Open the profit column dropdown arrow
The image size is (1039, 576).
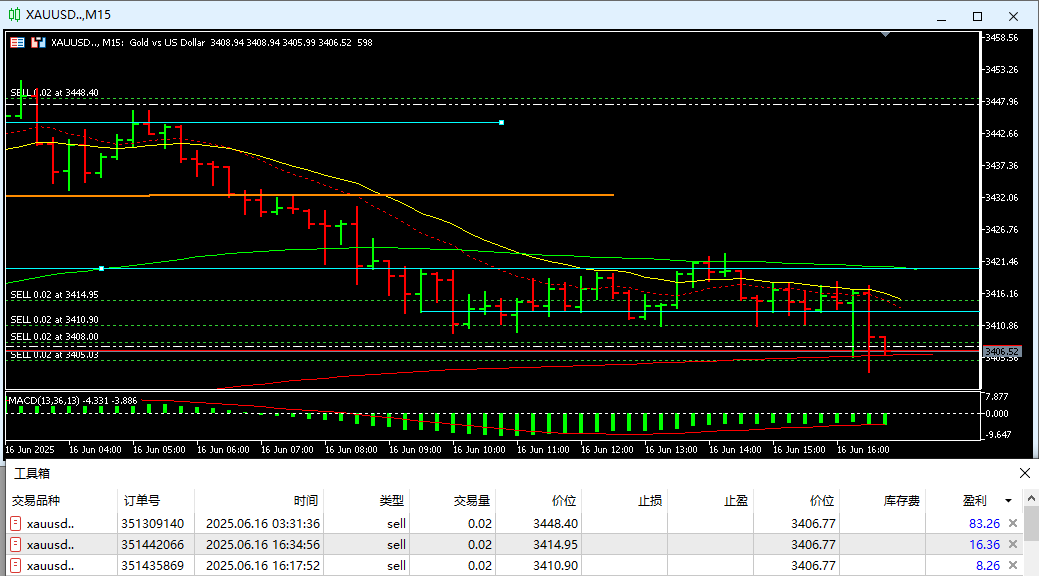[x=1008, y=500]
